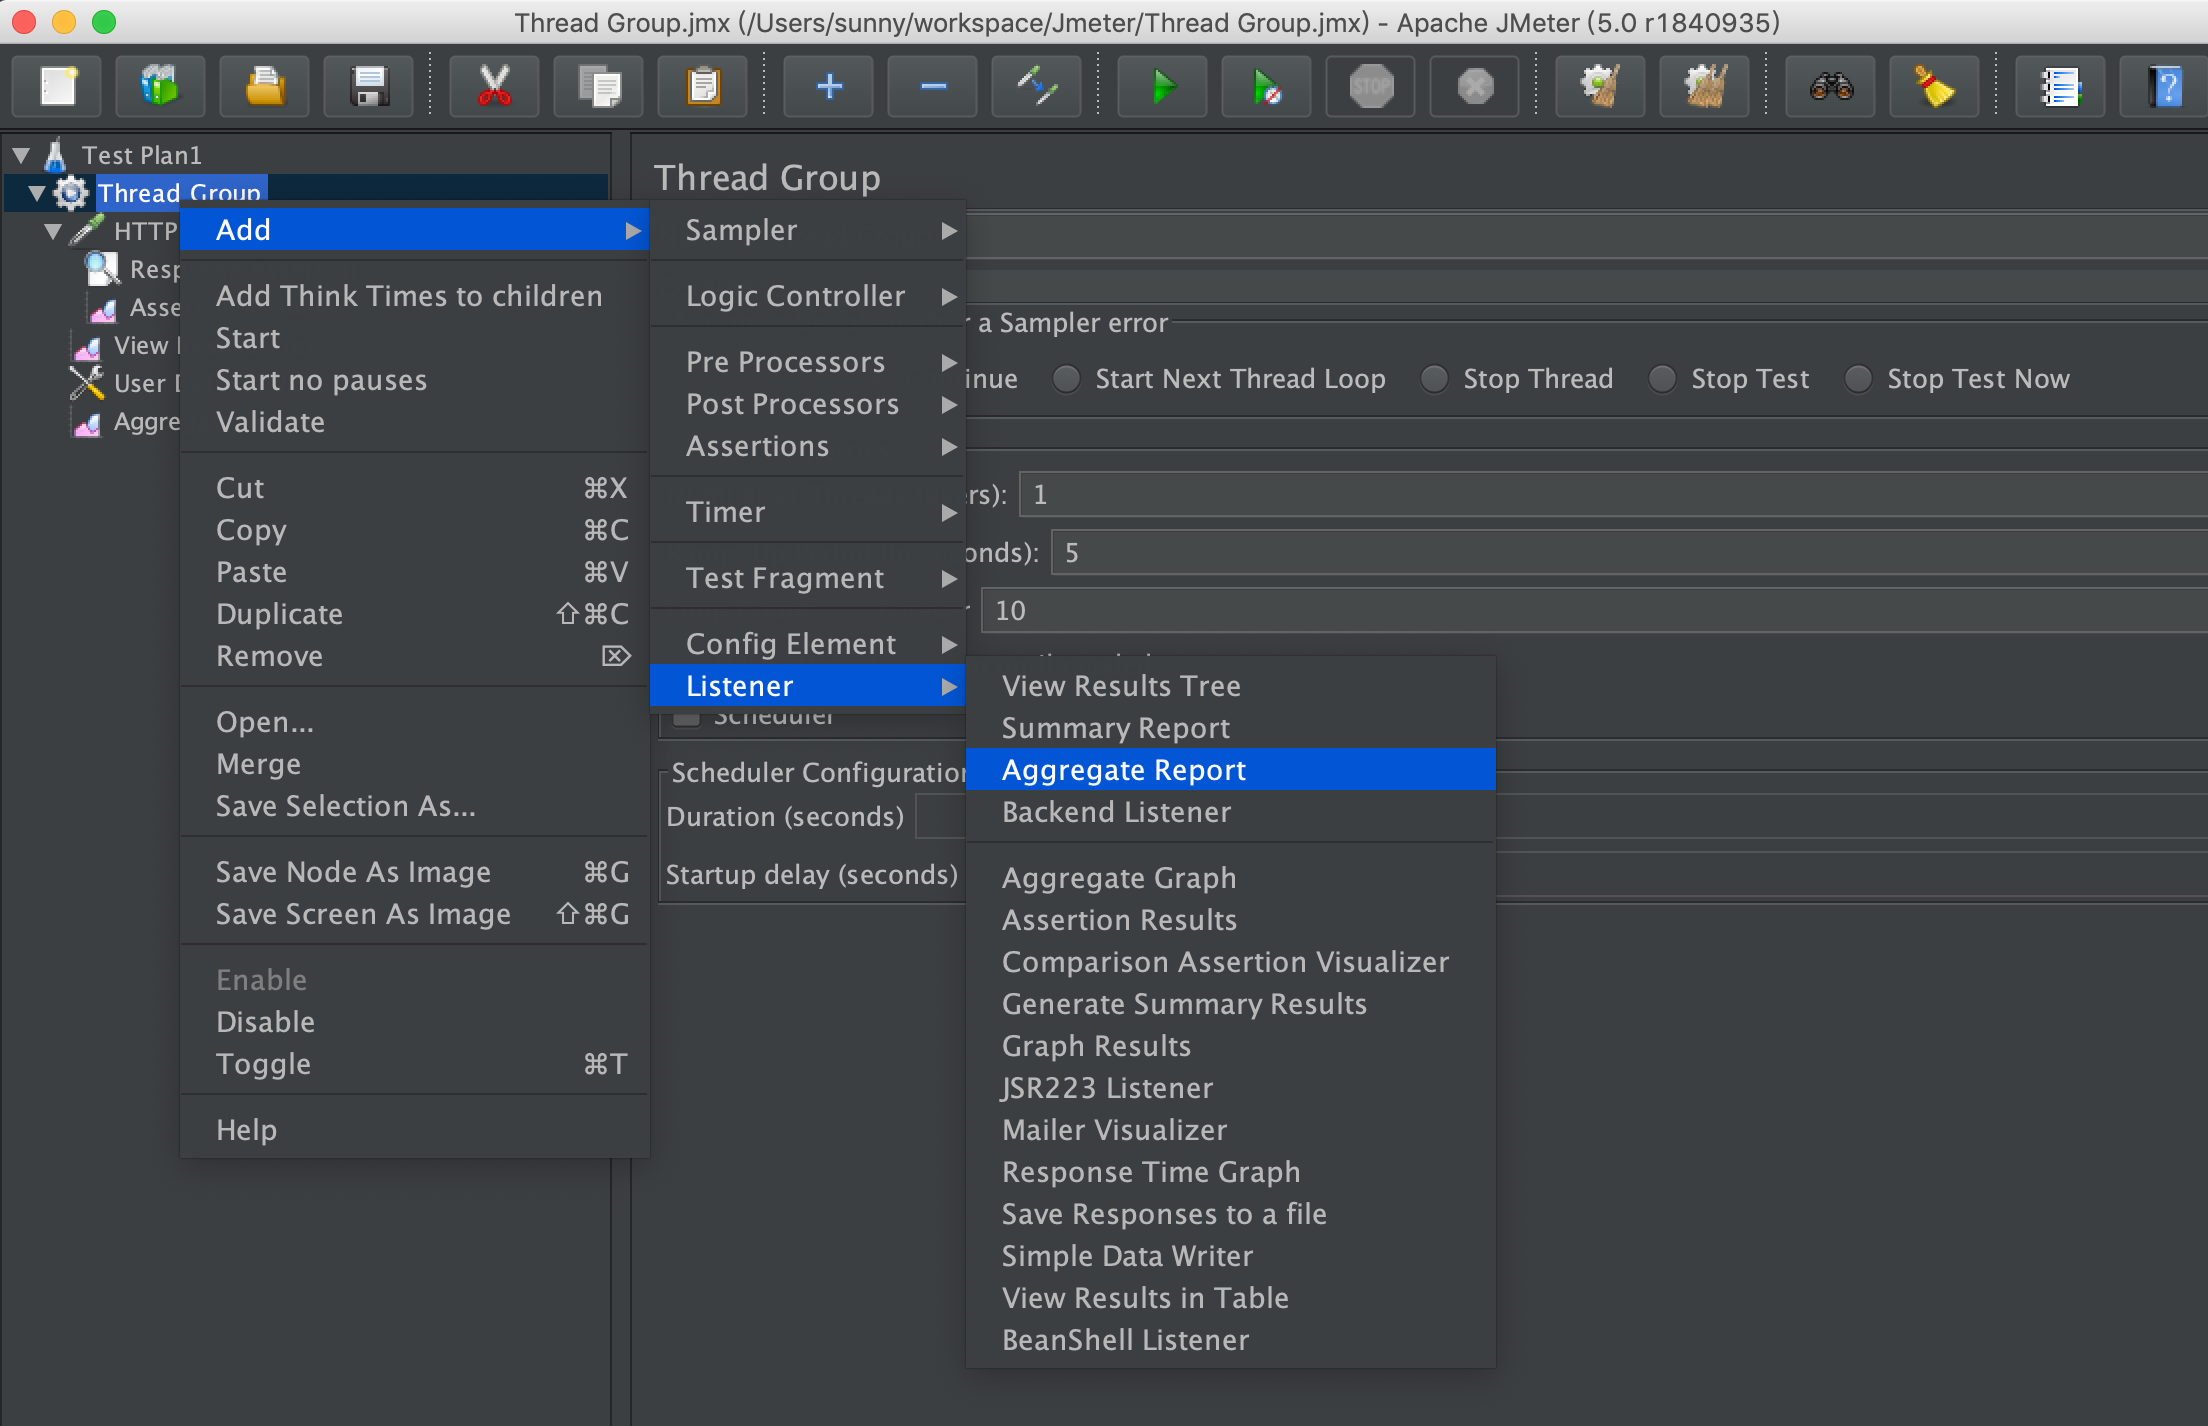The width and height of the screenshot is (2208, 1426).
Task: Select View Results Tree menu entry
Action: pyautogui.click(x=1121, y=686)
